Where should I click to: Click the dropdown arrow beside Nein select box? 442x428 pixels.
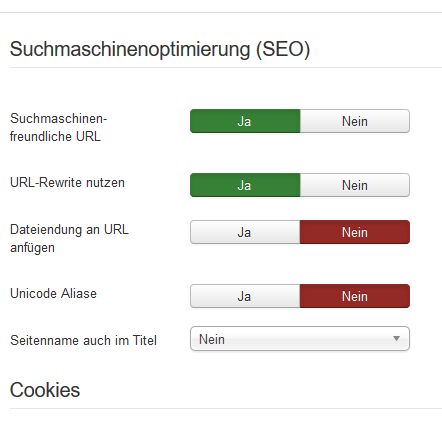point(396,339)
